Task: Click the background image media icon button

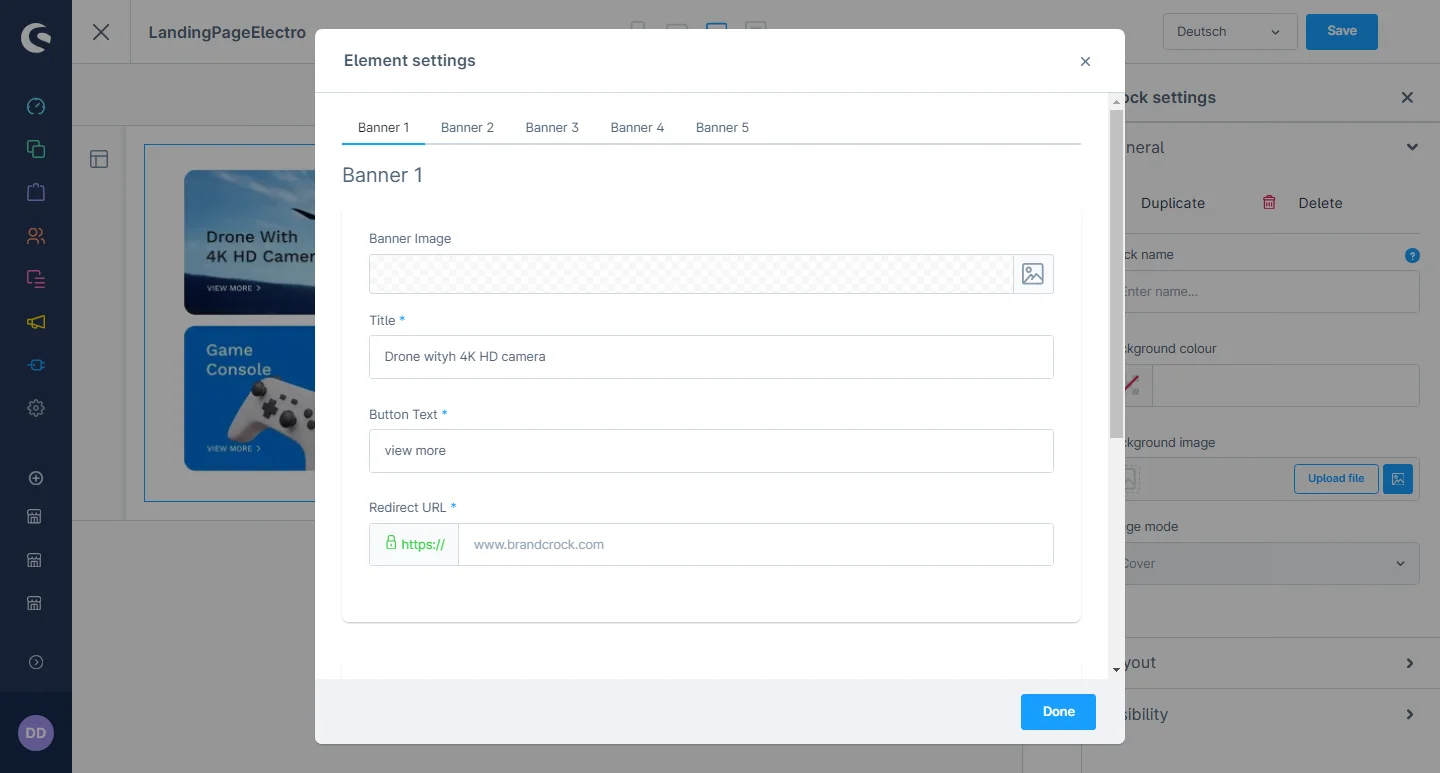Action: tap(1398, 479)
